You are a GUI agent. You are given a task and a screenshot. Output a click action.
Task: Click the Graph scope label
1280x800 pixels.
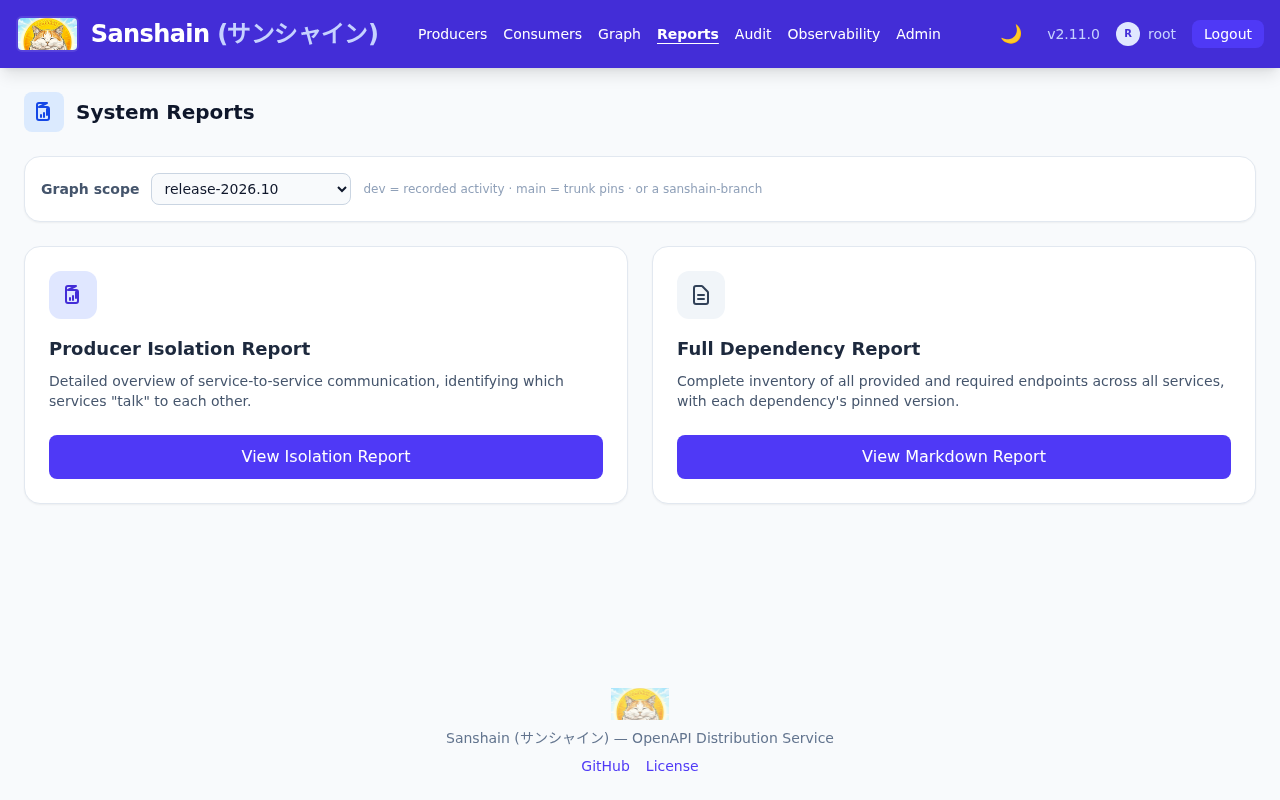(90, 189)
